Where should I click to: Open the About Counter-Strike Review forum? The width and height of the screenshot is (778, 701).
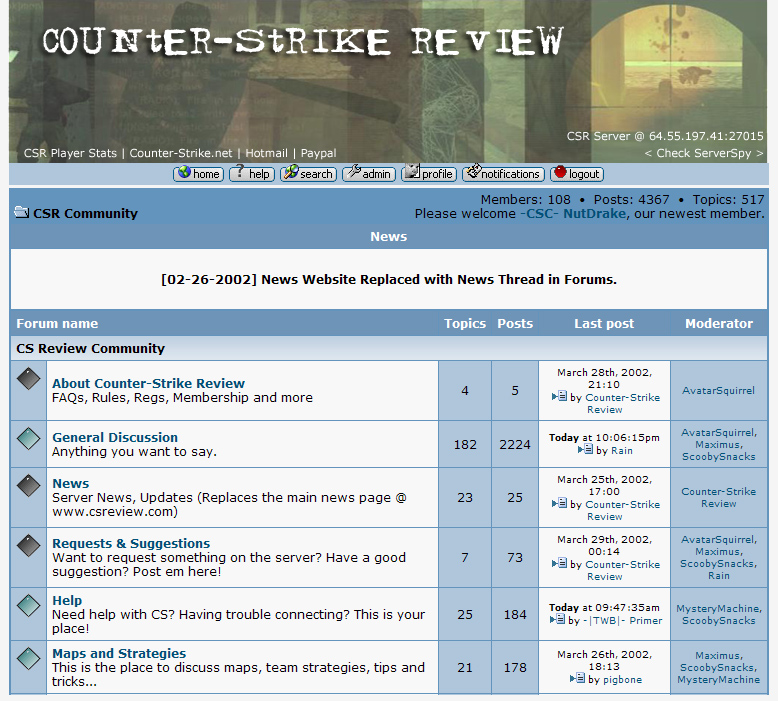(148, 383)
